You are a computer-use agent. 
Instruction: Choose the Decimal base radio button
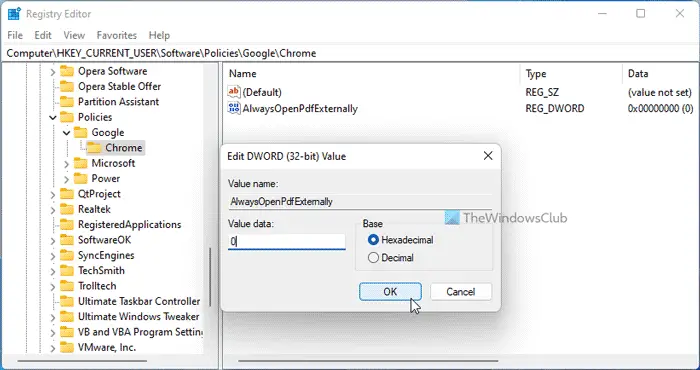click(x=373, y=258)
